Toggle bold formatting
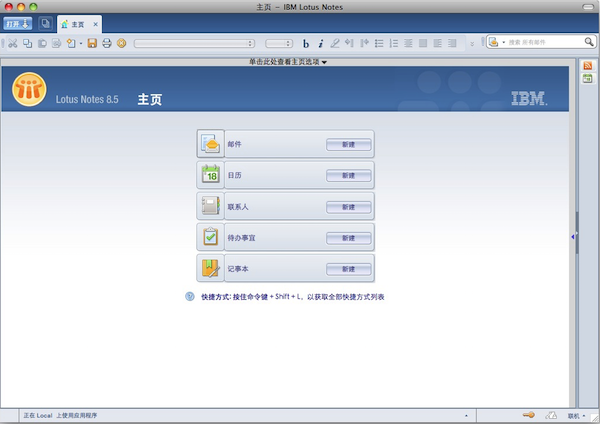Image resolution: width=600 pixels, height=424 pixels. click(306, 44)
